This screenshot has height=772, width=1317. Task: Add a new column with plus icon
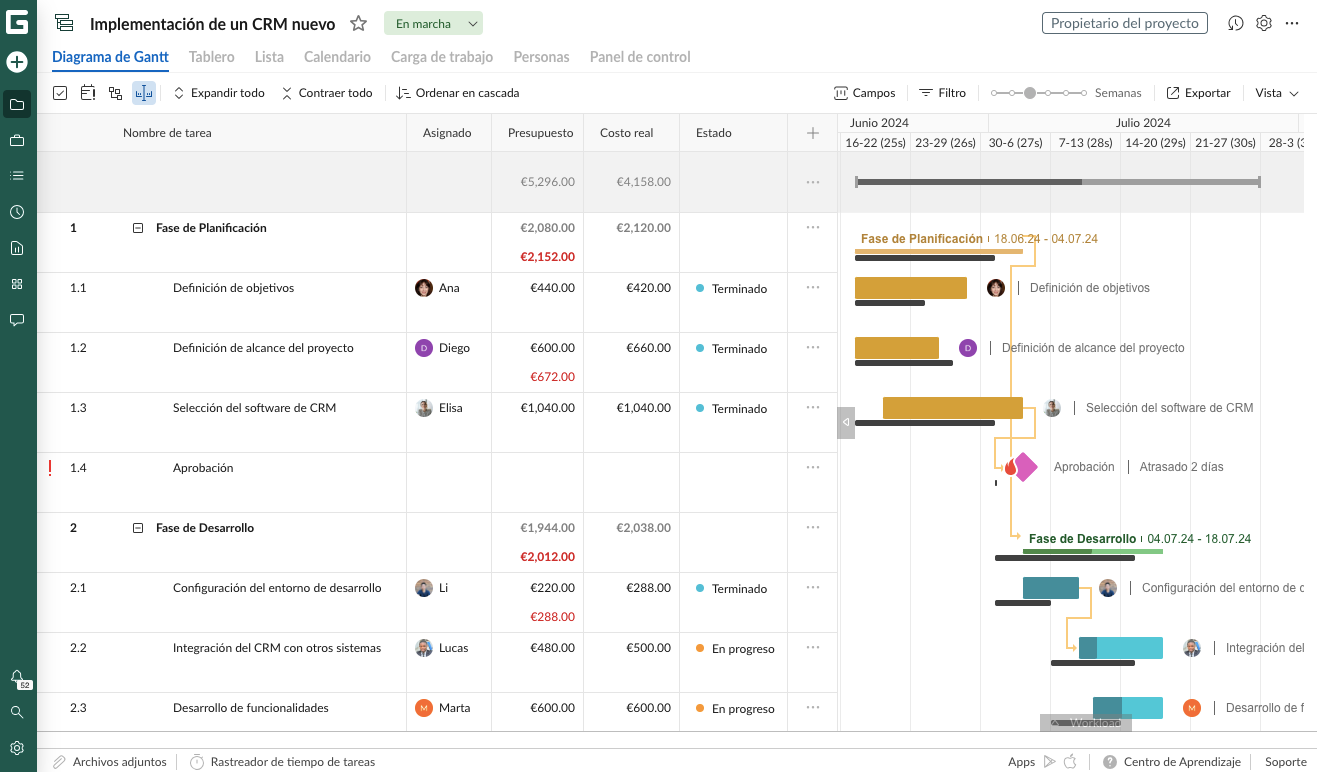tap(813, 133)
